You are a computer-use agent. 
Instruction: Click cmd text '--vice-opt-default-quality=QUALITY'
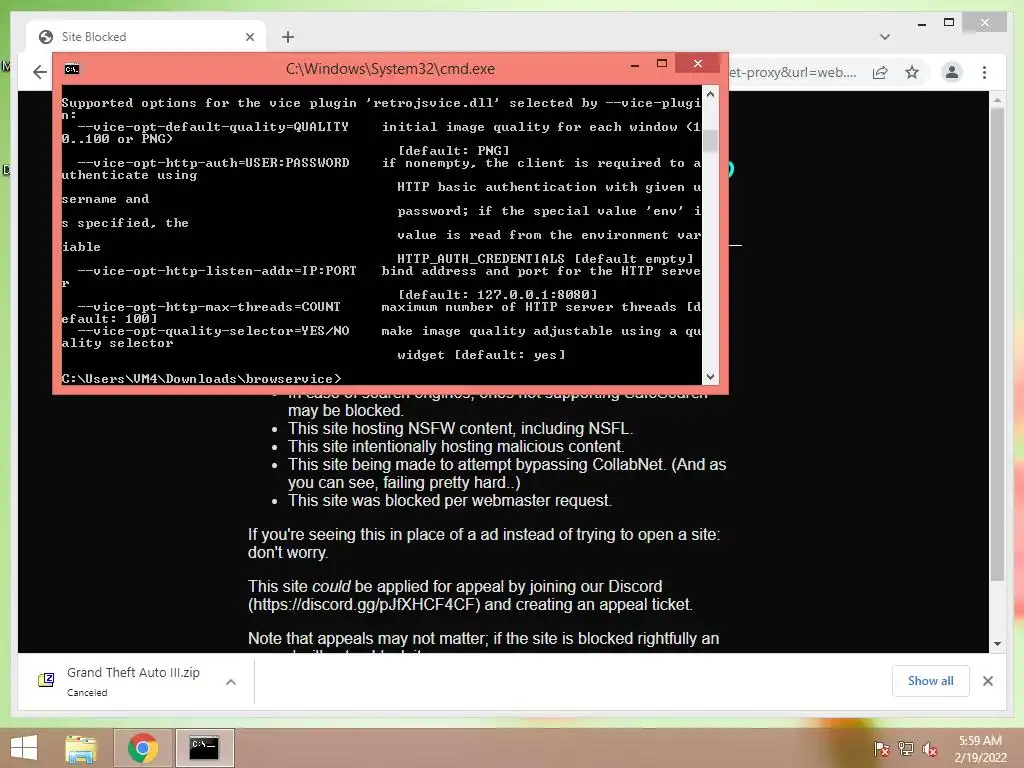click(213, 127)
